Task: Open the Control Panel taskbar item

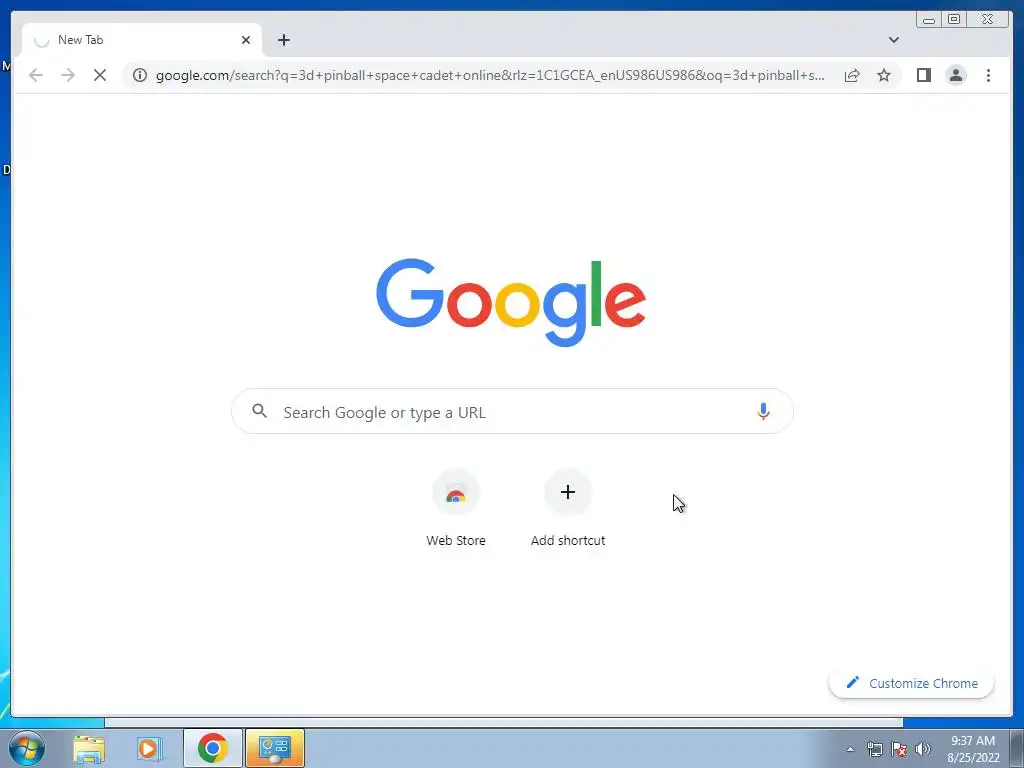Action: 275,748
